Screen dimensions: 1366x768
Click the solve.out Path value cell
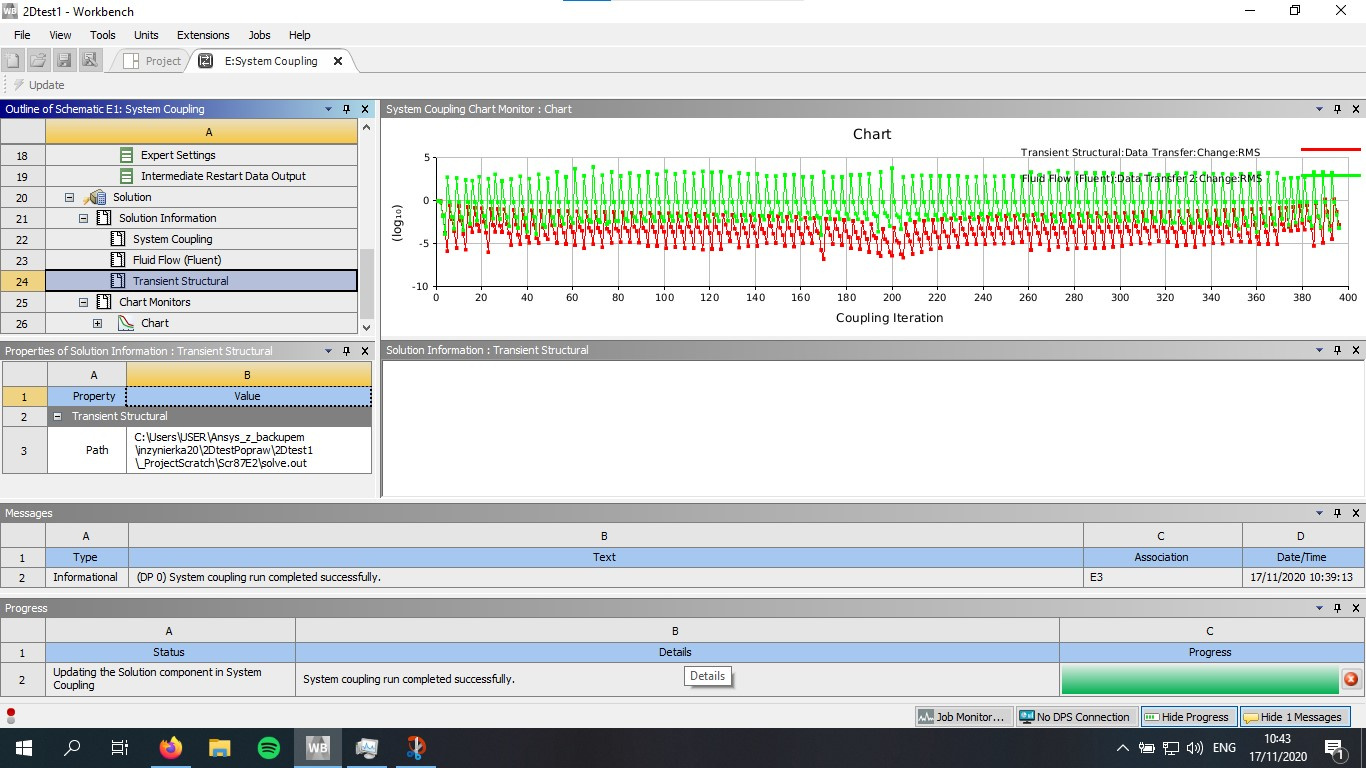(x=249, y=450)
